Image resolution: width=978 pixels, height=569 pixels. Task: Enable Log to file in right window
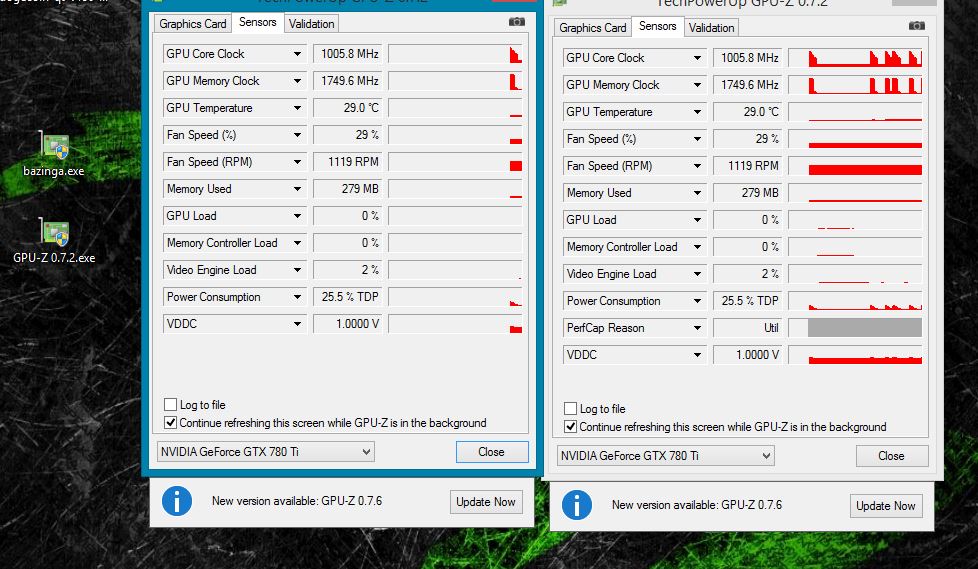pyautogui.click(x=570, y=408)
